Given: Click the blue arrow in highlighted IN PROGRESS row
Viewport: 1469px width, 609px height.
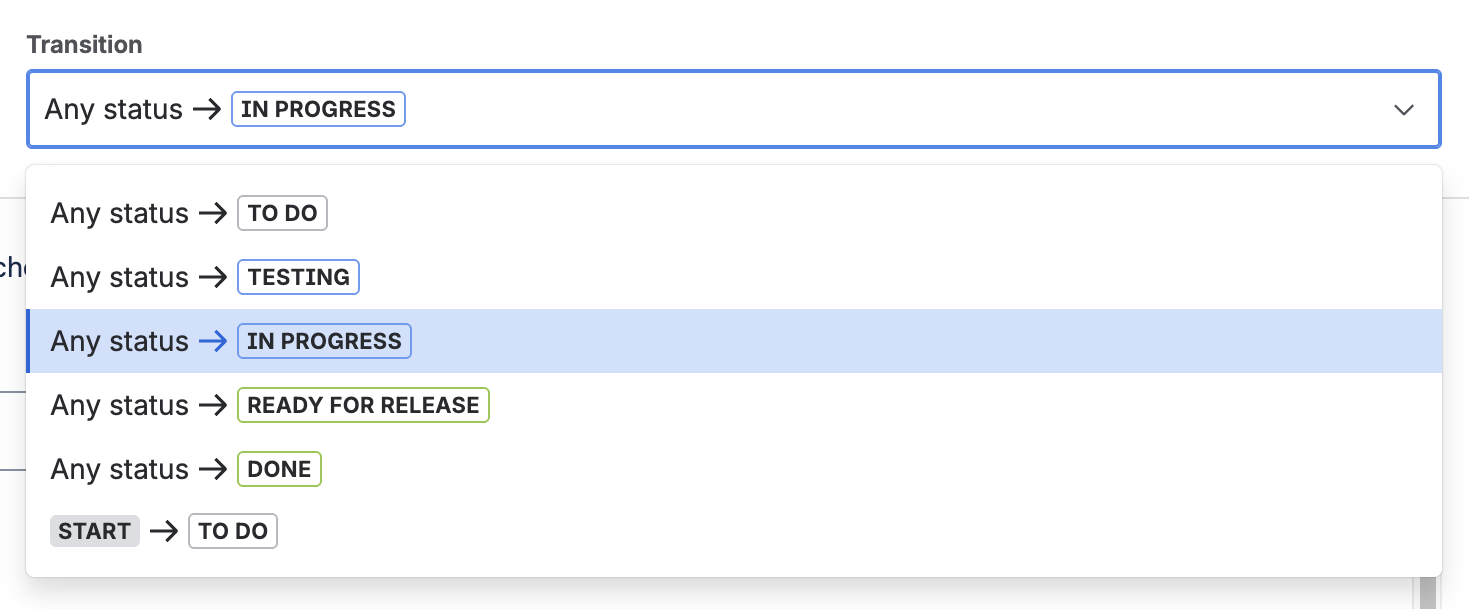Looking at the screenshot, I should pos(213,341).
